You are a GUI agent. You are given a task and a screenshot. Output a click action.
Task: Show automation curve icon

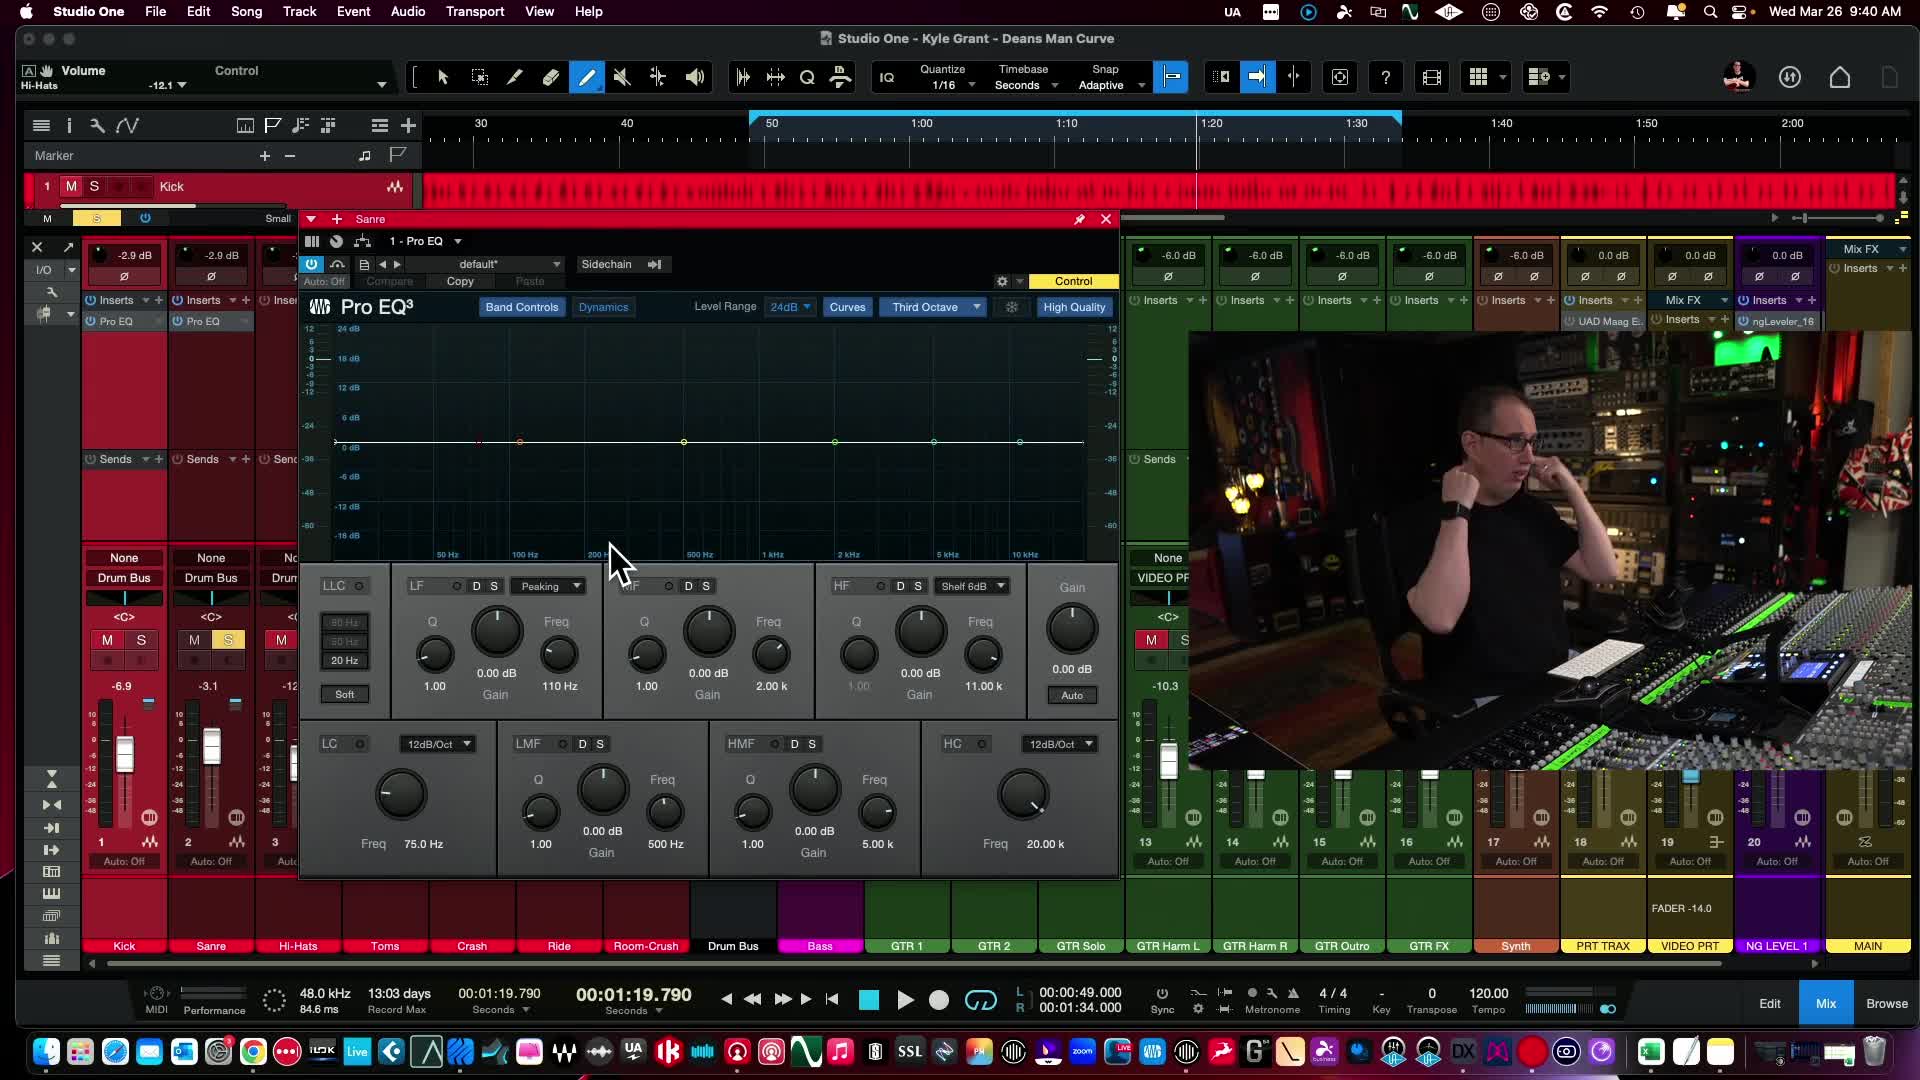point(128,125)
